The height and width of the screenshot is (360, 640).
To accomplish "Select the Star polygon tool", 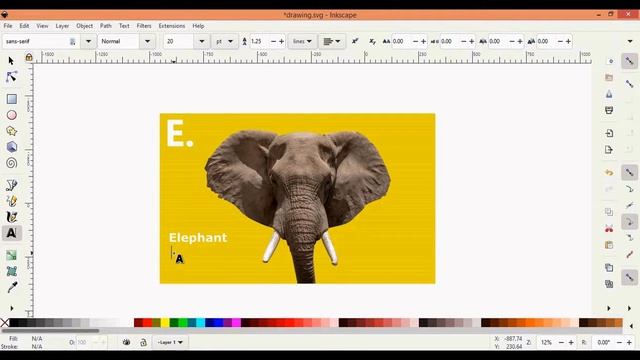I will pos(11,131).
